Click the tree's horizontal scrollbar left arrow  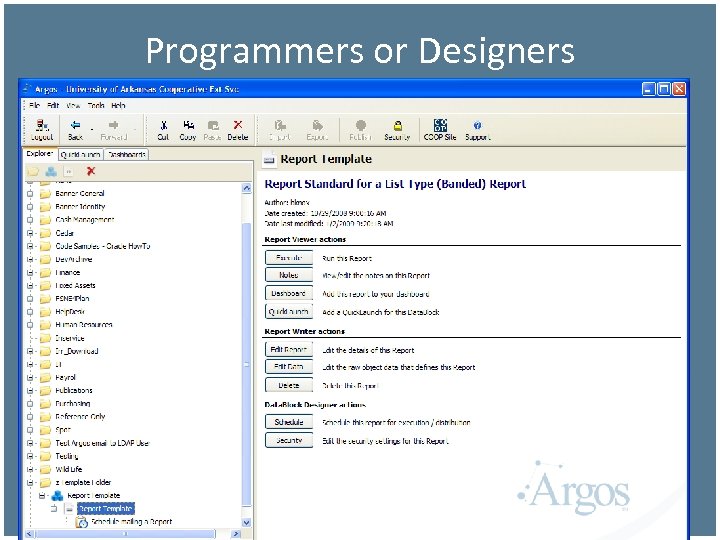tap(29, 534)
